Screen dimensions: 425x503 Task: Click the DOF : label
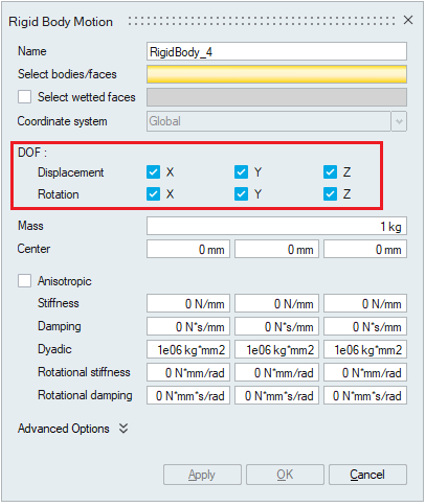tap(32, 153)
